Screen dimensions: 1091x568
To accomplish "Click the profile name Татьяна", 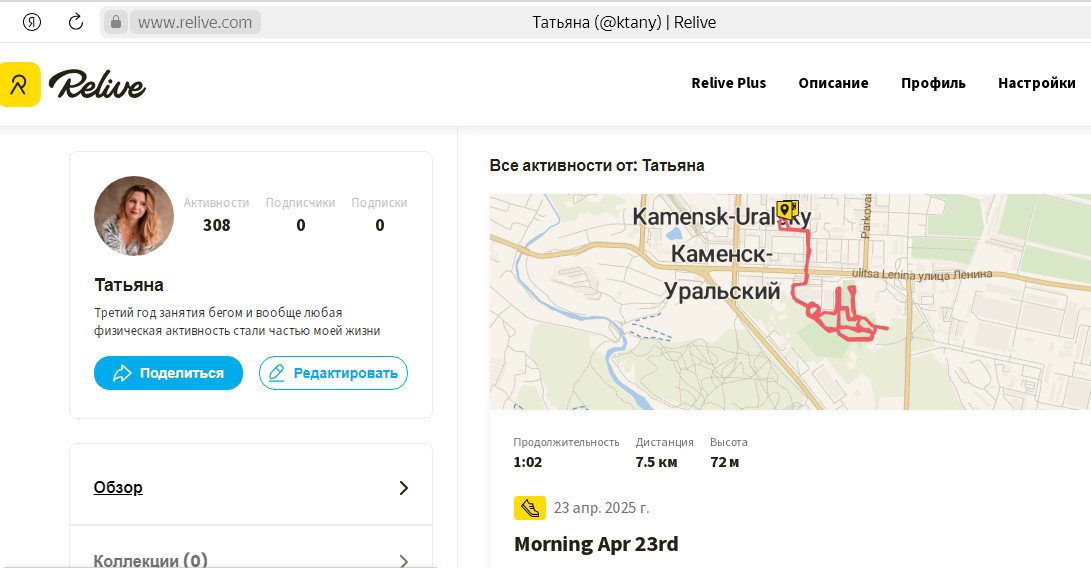I will 129,285.
